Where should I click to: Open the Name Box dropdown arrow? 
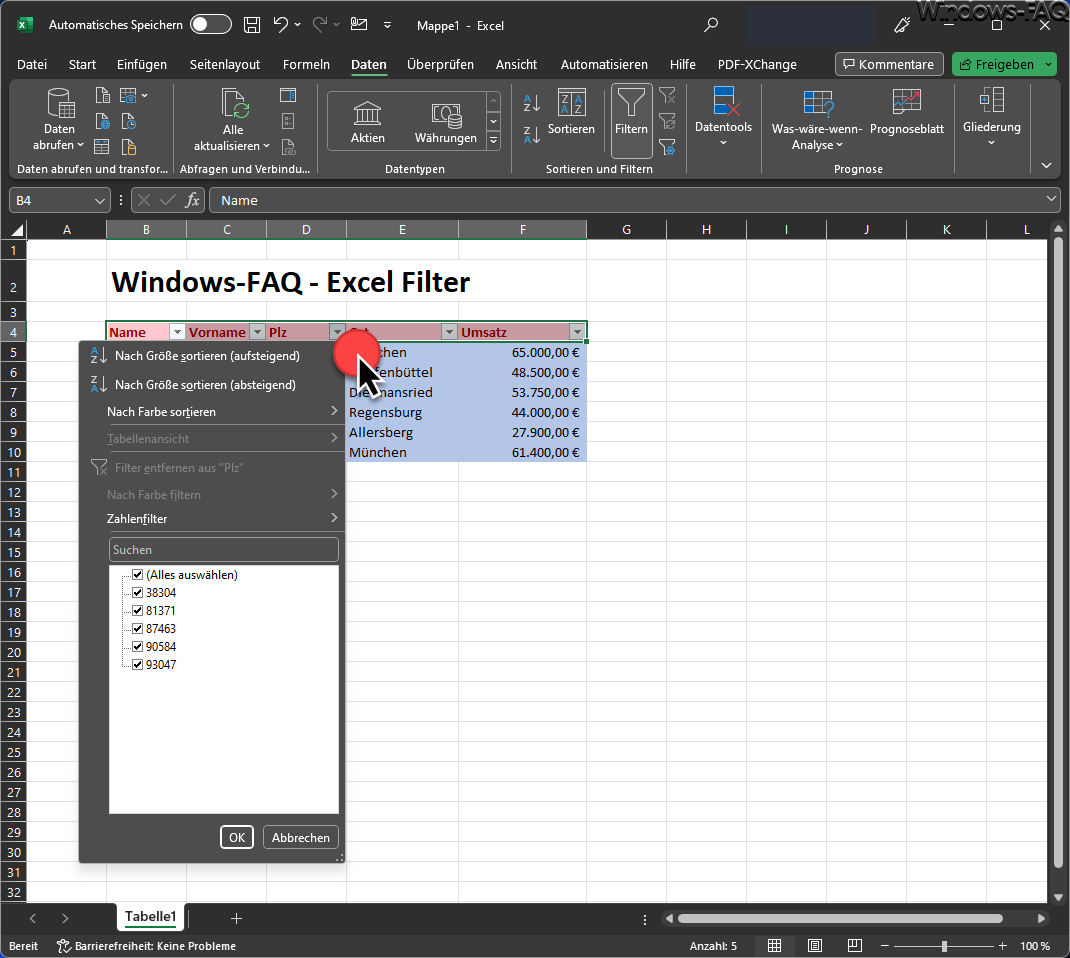coord(99,201)
